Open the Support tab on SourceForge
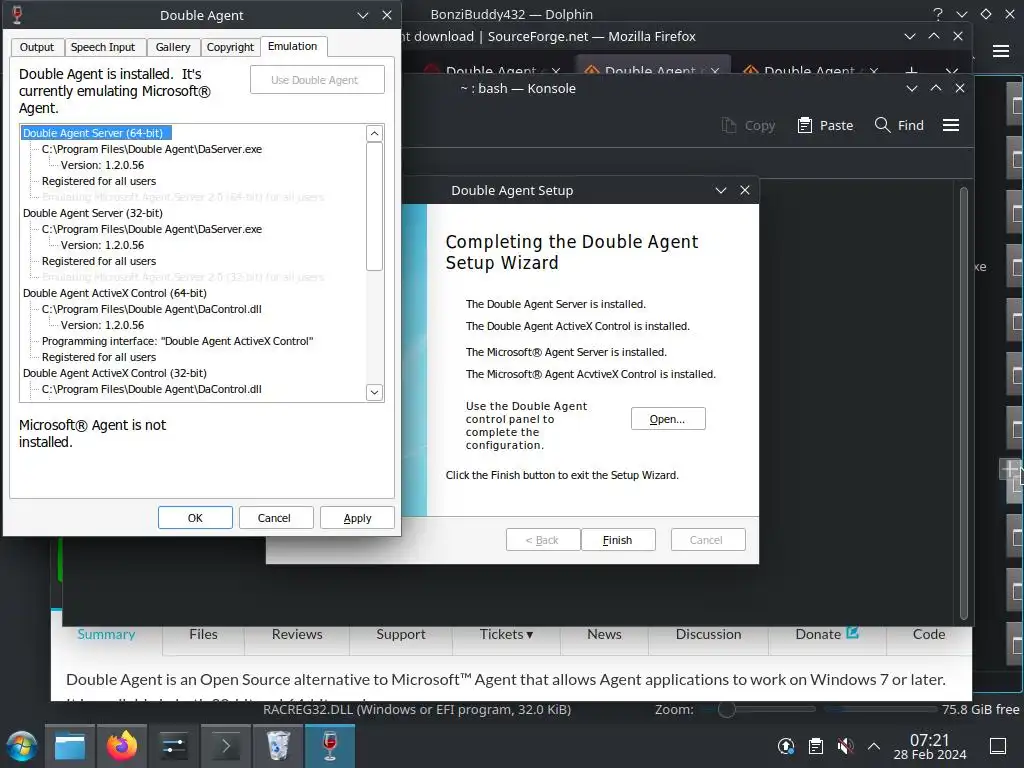Screen dimensions: 1024x768 coord(400,634)
